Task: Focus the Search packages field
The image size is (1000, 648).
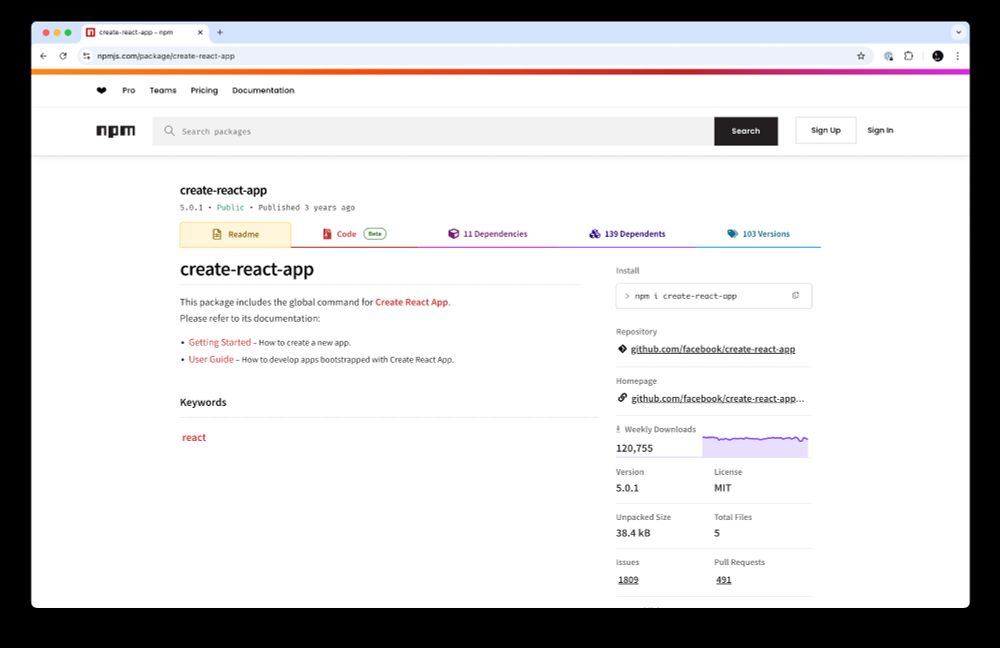Action: [x=433, y=131]
